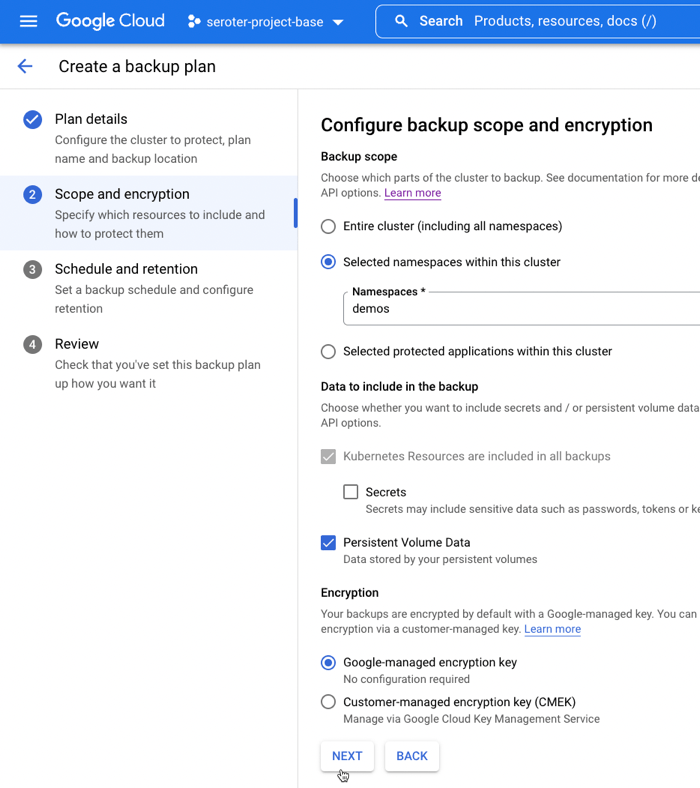Choose Customer-managed encryption key (CMEK)

[328, 702]
